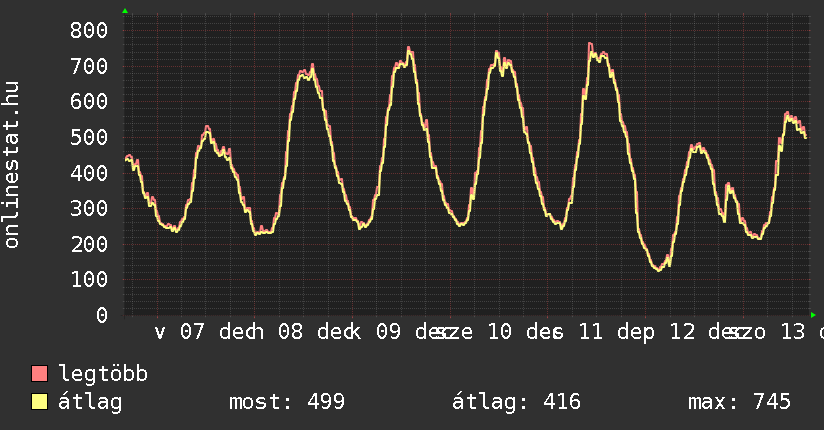
Task: Click the 500 label on y-axis
Action: click(x=88, y=138)
